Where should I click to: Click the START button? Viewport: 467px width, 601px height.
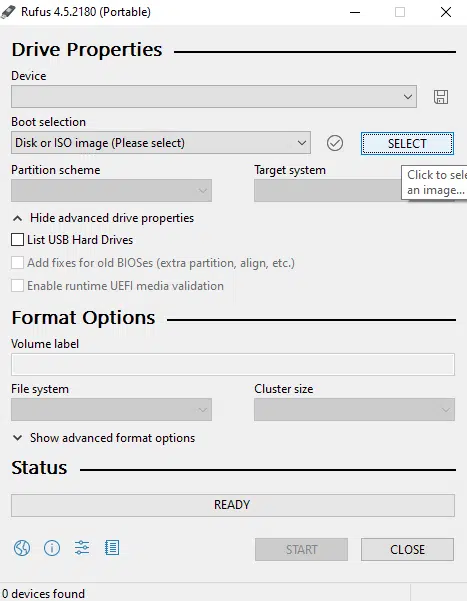(301, 550)
